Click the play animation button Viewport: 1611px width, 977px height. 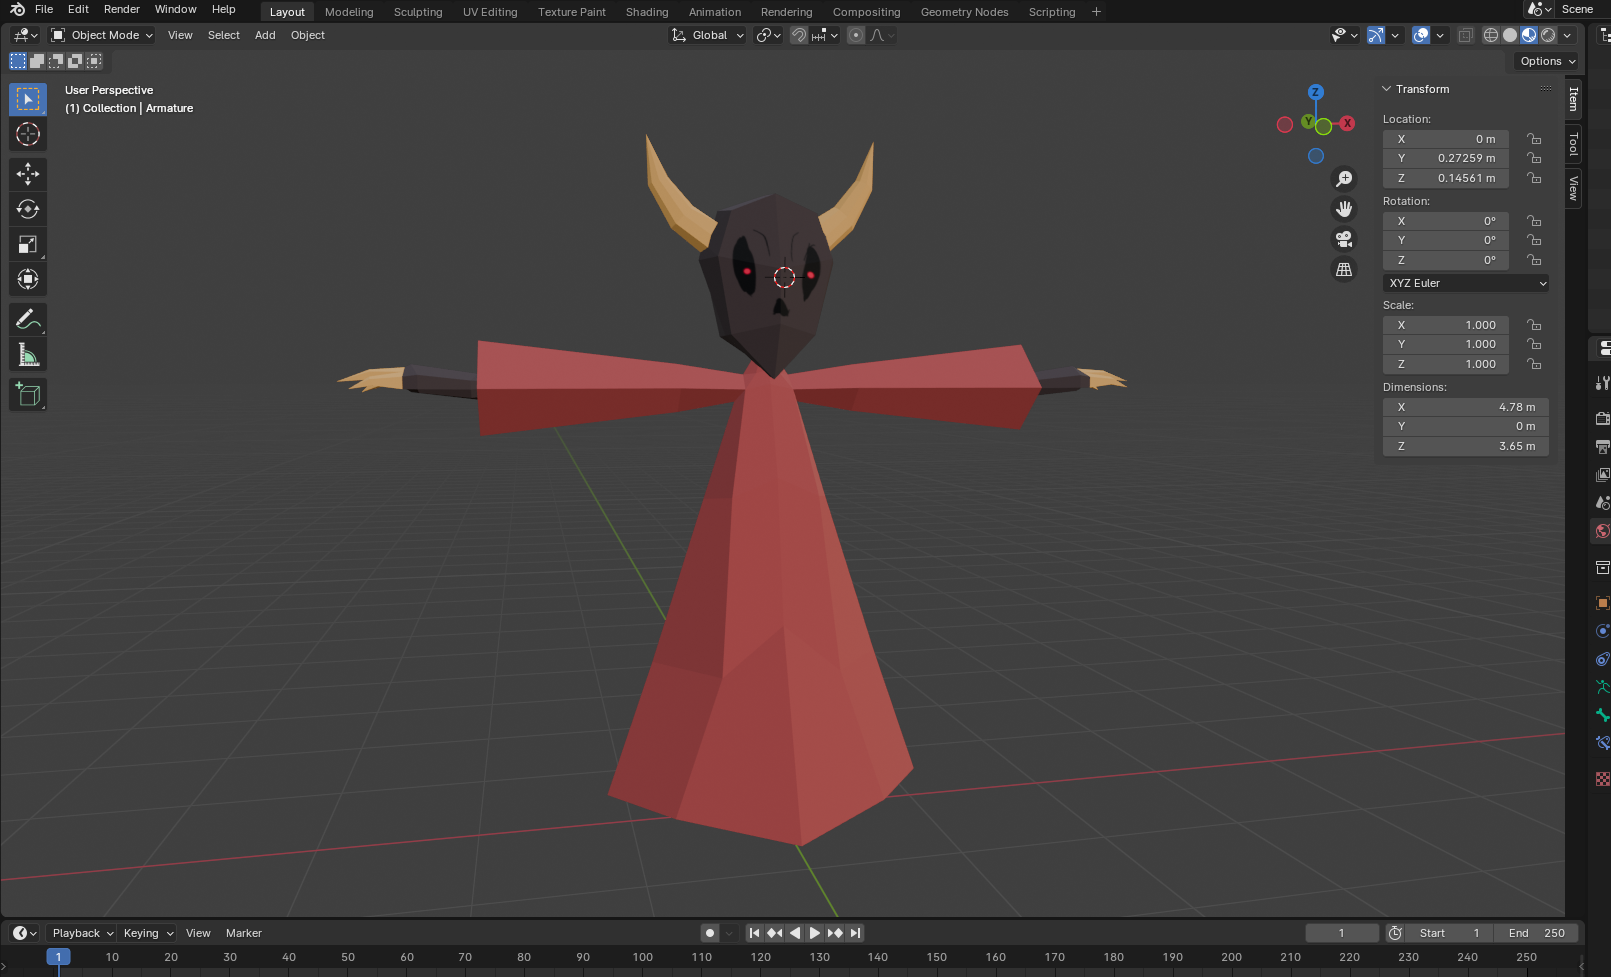point(815,933)
